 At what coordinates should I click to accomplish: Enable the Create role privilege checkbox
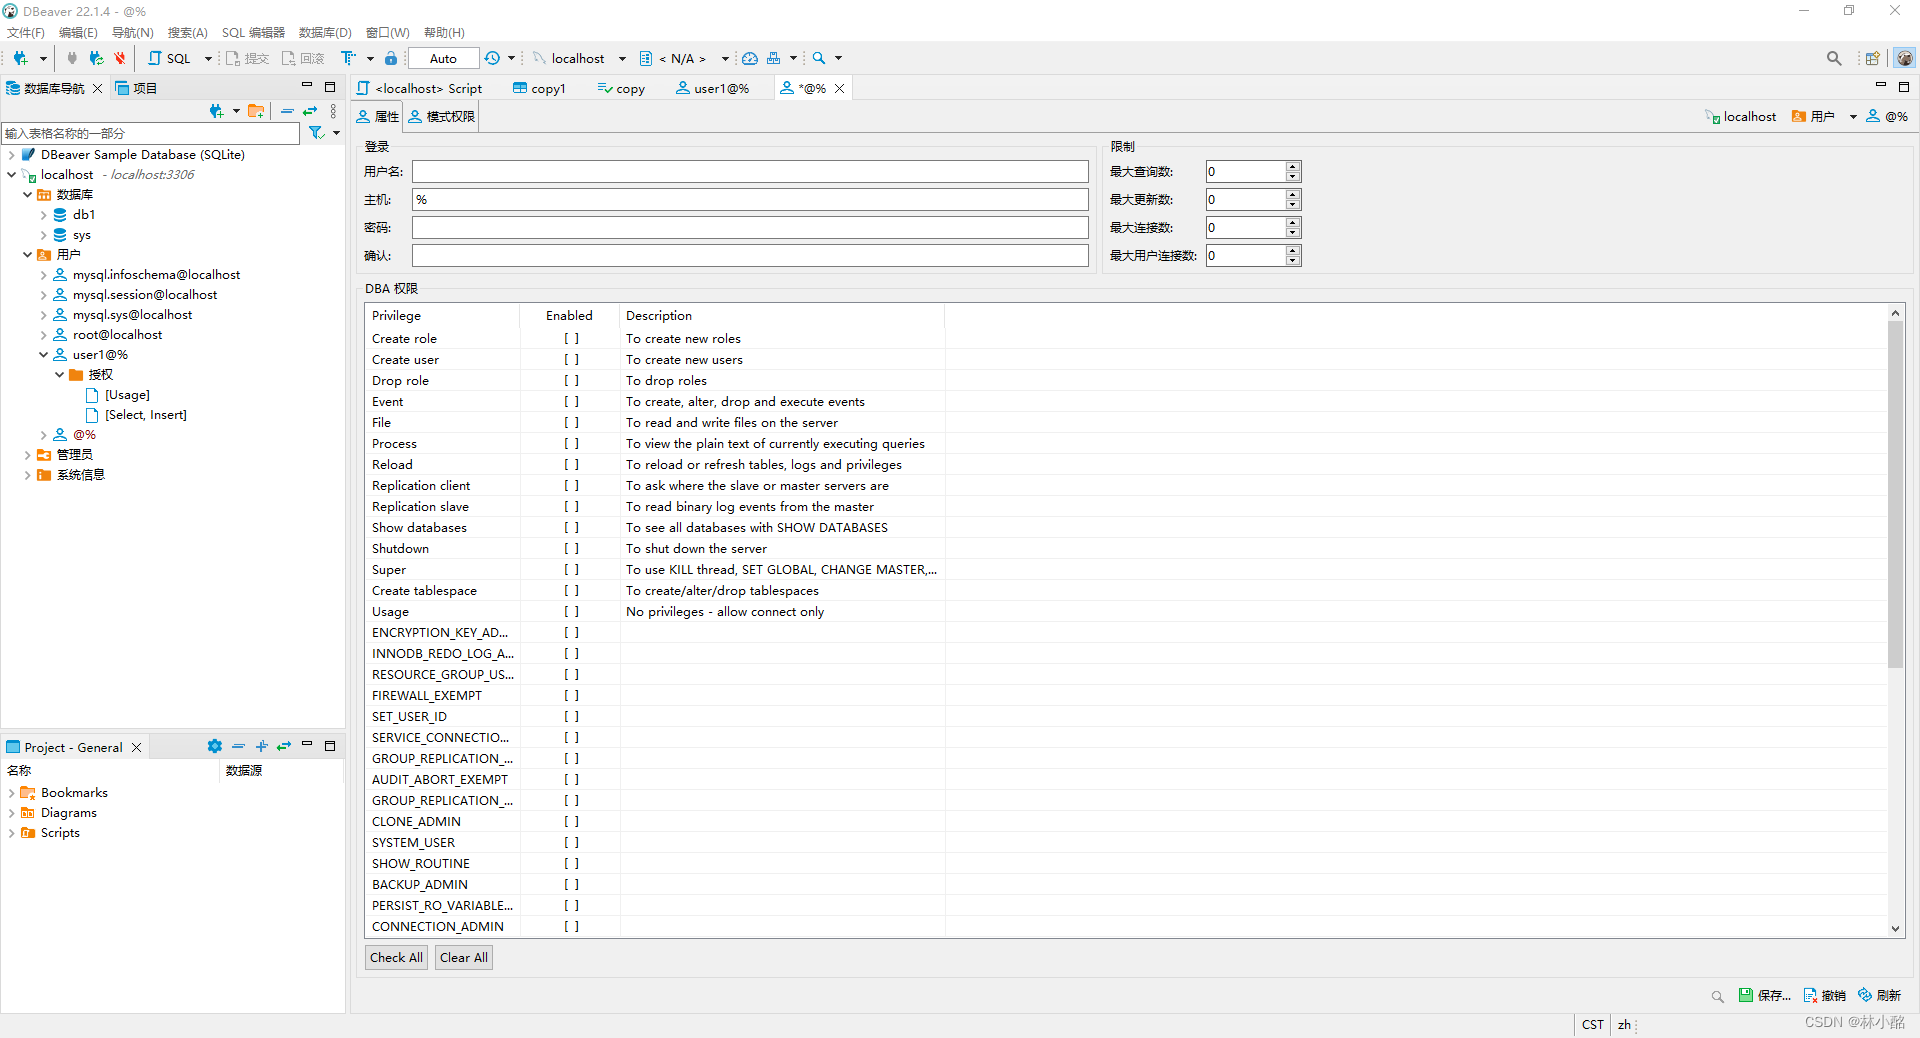[x=570, y=338]
